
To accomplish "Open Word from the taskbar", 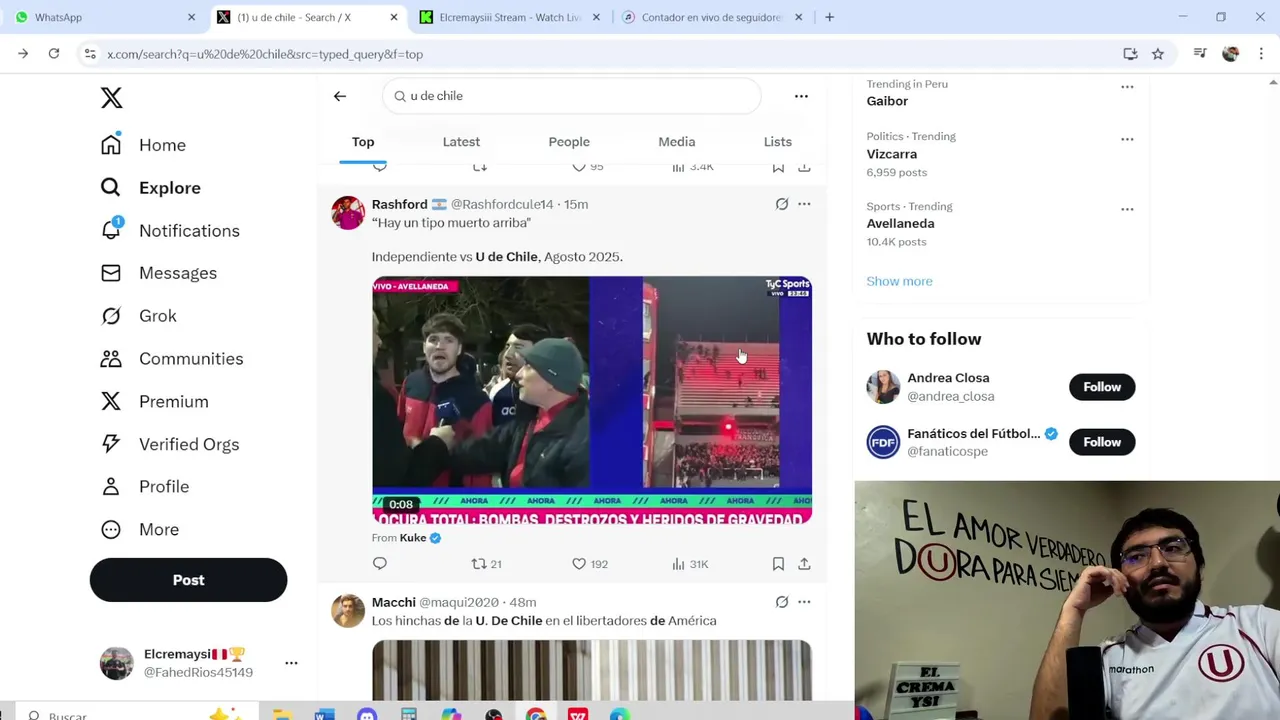I will click(x=324, y=714).
